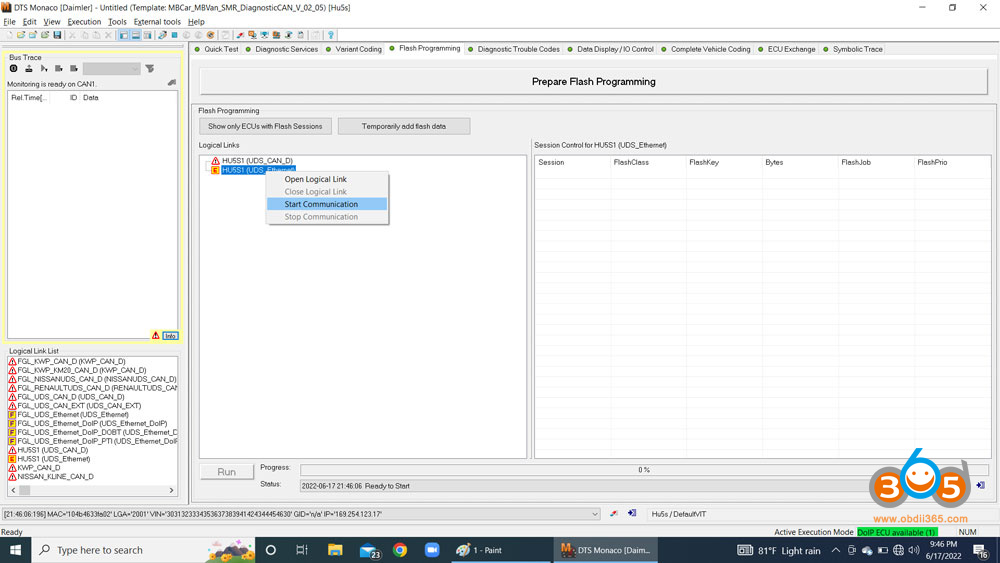Click the first round Bus Trace icon
The height and width of the screenshot is (563, 1000).
[14, 69]
